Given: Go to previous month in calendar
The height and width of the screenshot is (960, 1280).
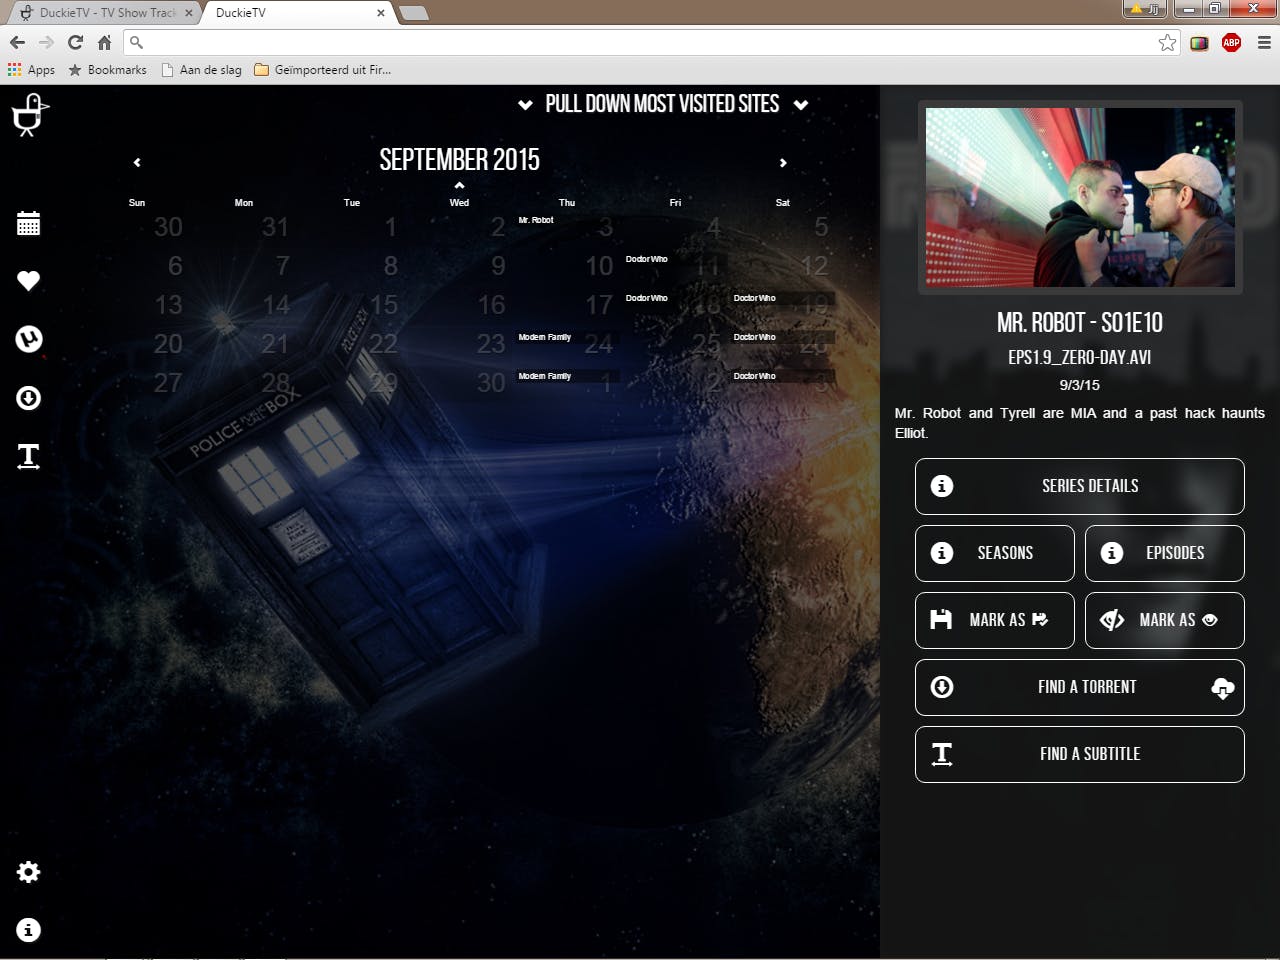Looking at the screenshot, I should [137, 162].
